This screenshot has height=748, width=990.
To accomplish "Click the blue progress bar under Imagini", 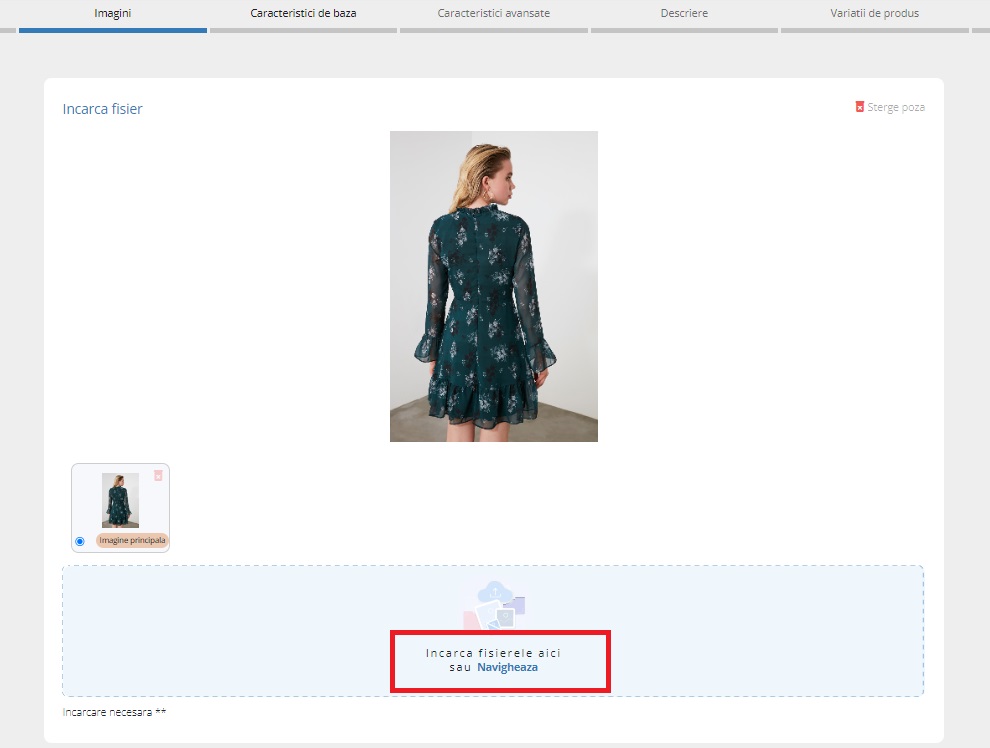I will coord(112,30).
